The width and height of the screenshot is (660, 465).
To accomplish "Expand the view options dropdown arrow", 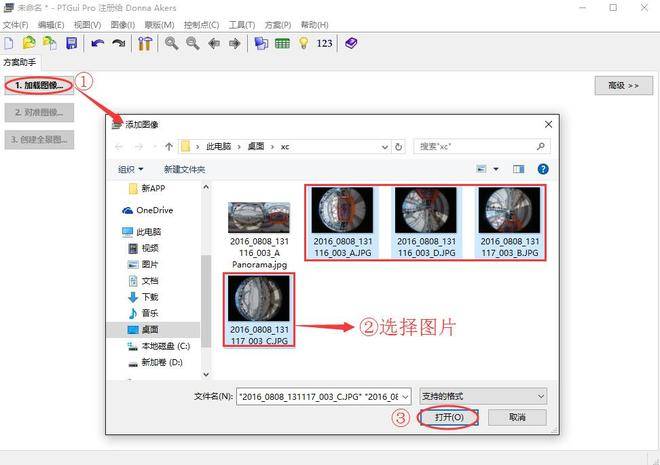I will coord(496,169).
